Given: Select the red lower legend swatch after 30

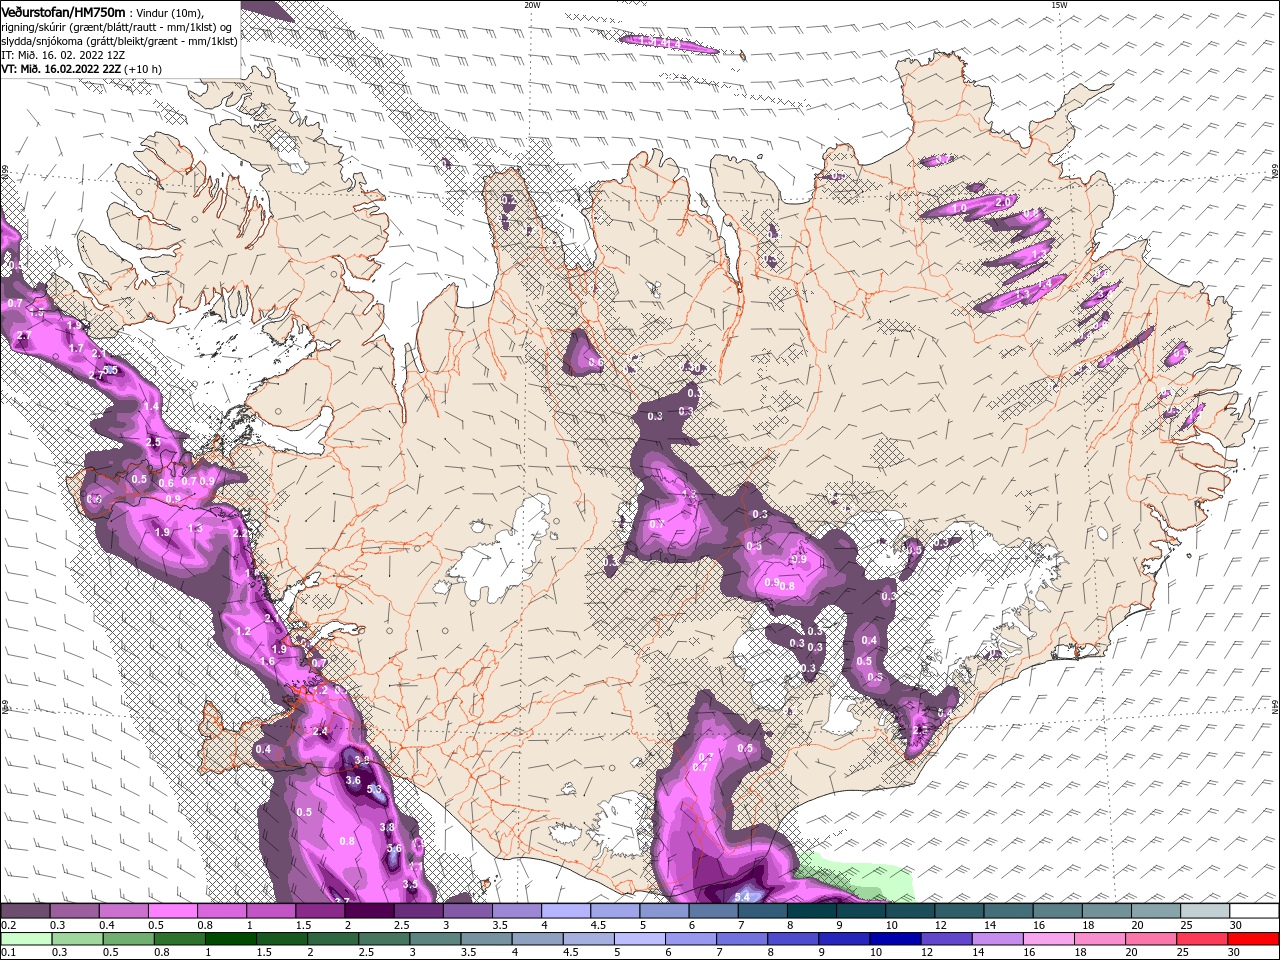Looking at the screenshot, I should click(1253, 939).
